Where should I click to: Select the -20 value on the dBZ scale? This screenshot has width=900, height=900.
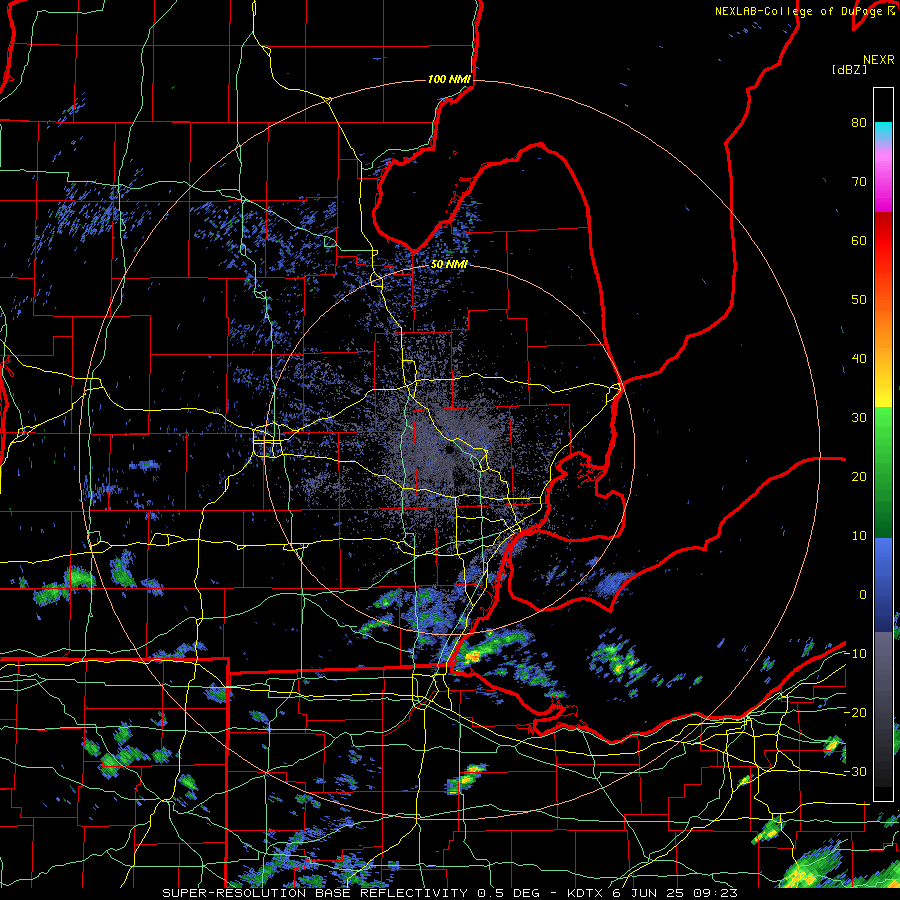click(856, 713)
